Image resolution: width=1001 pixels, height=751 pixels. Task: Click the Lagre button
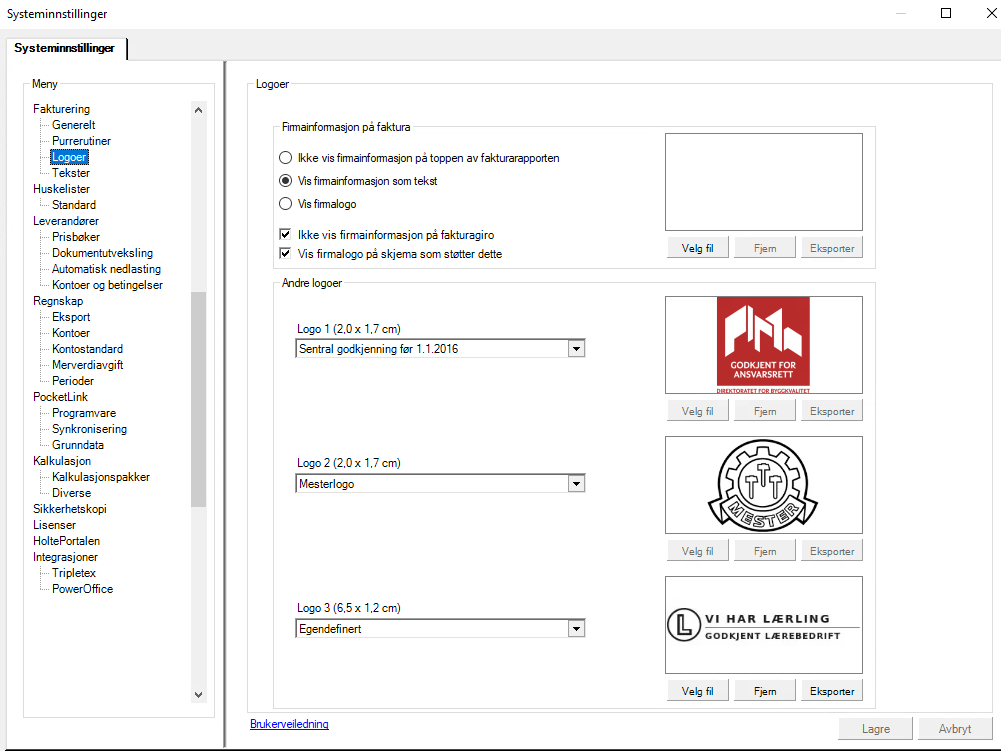875,728
